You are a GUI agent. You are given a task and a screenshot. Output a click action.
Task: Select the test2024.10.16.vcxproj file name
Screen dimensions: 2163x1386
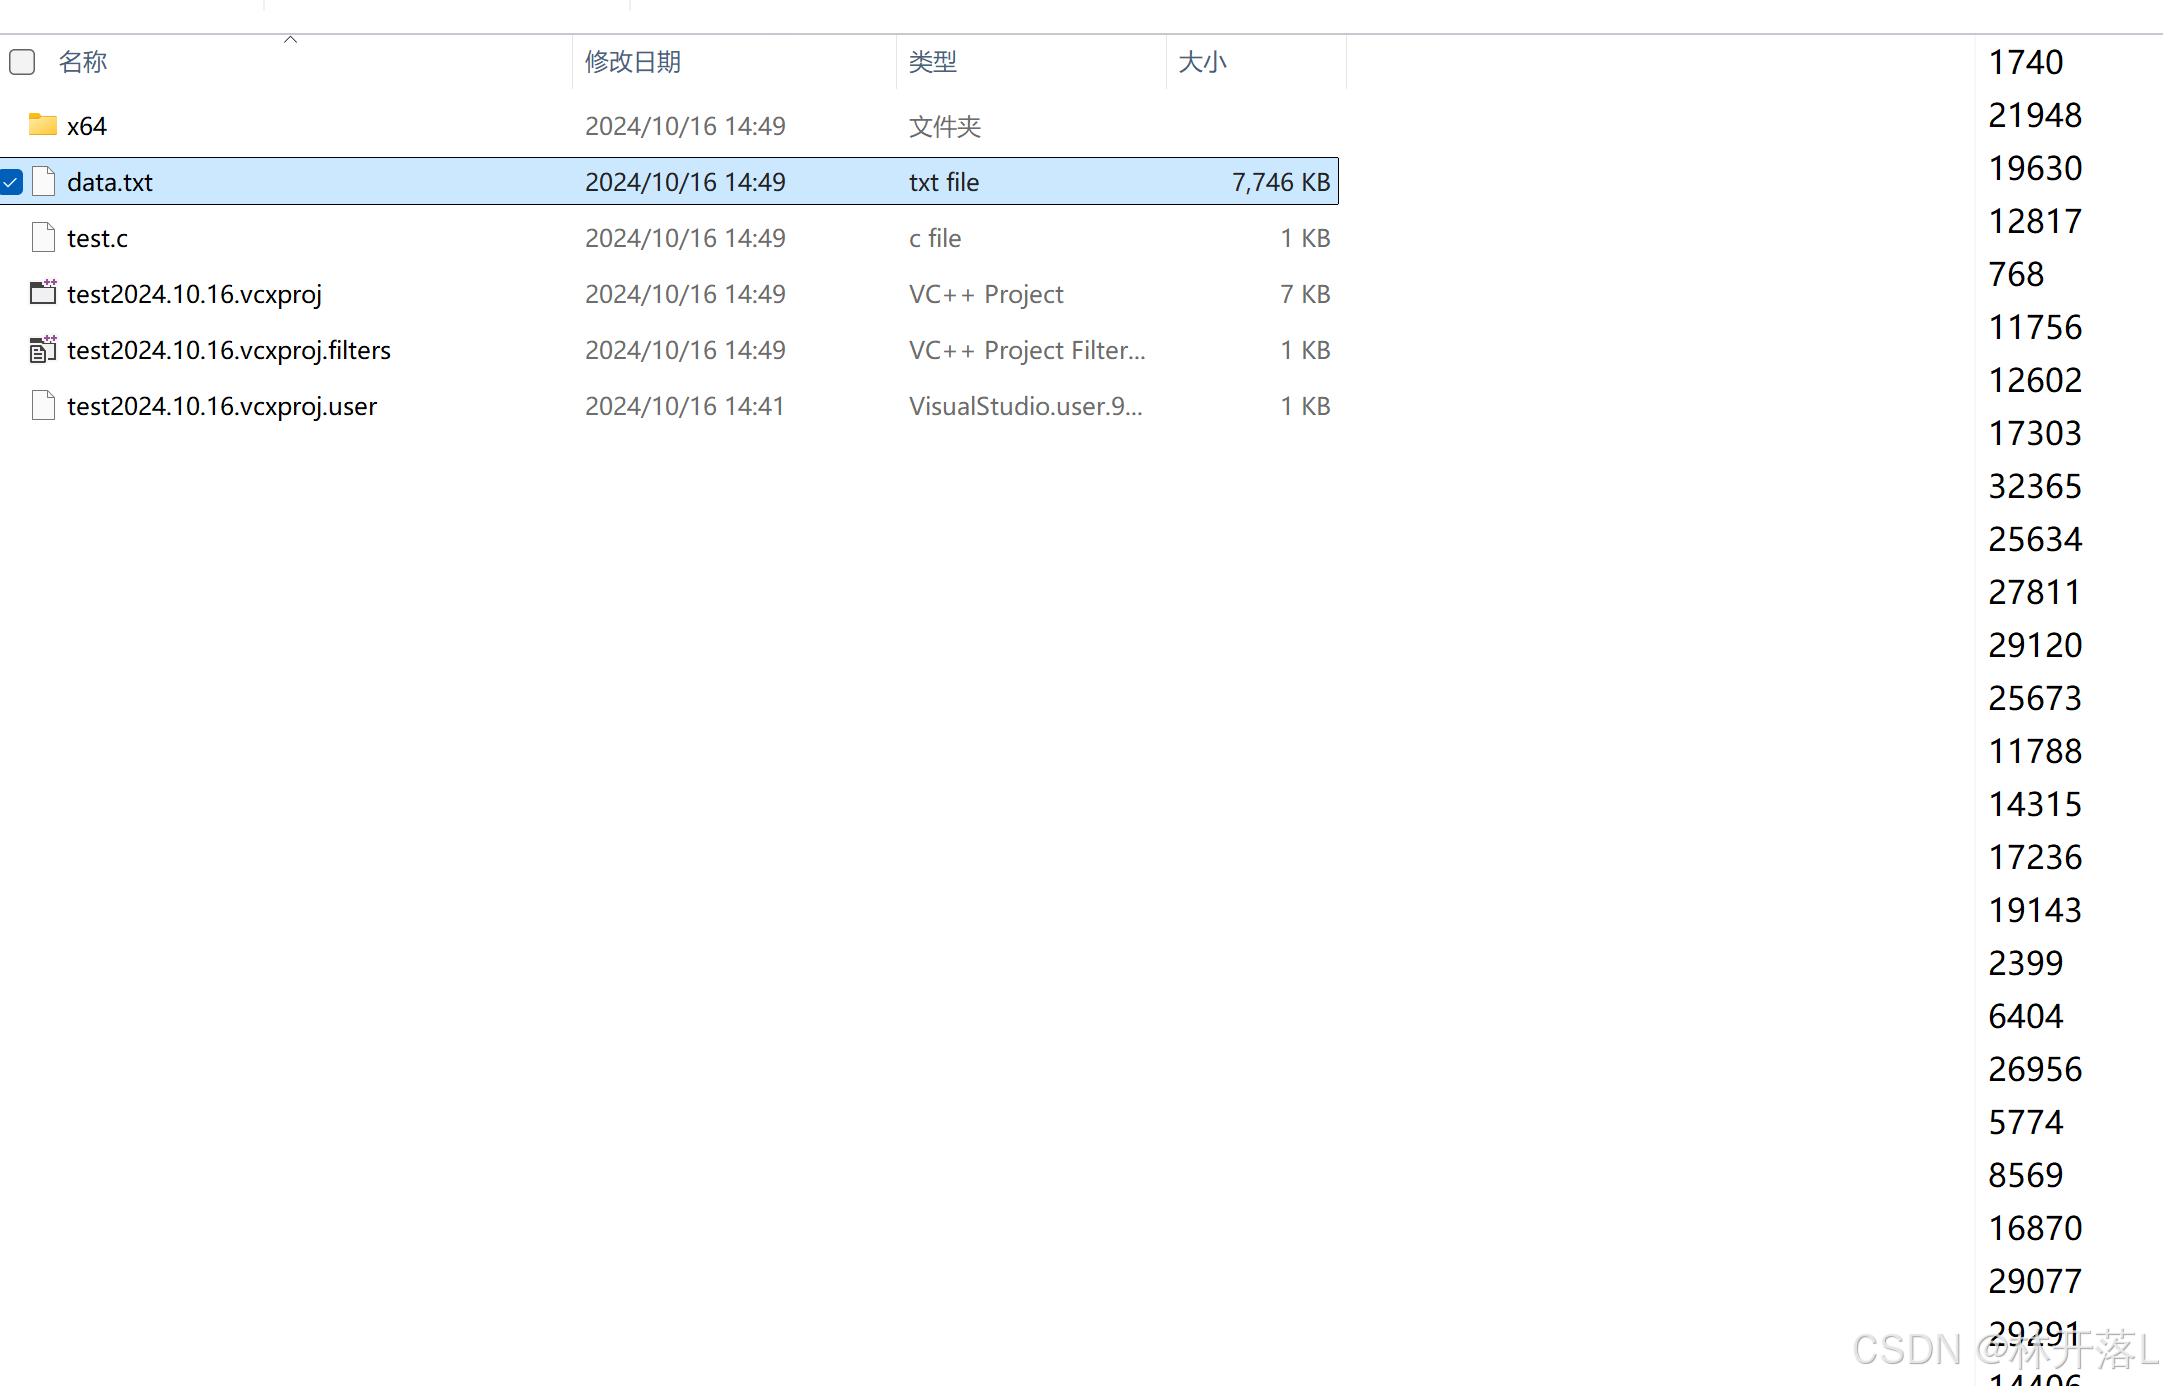click(194, 294)
